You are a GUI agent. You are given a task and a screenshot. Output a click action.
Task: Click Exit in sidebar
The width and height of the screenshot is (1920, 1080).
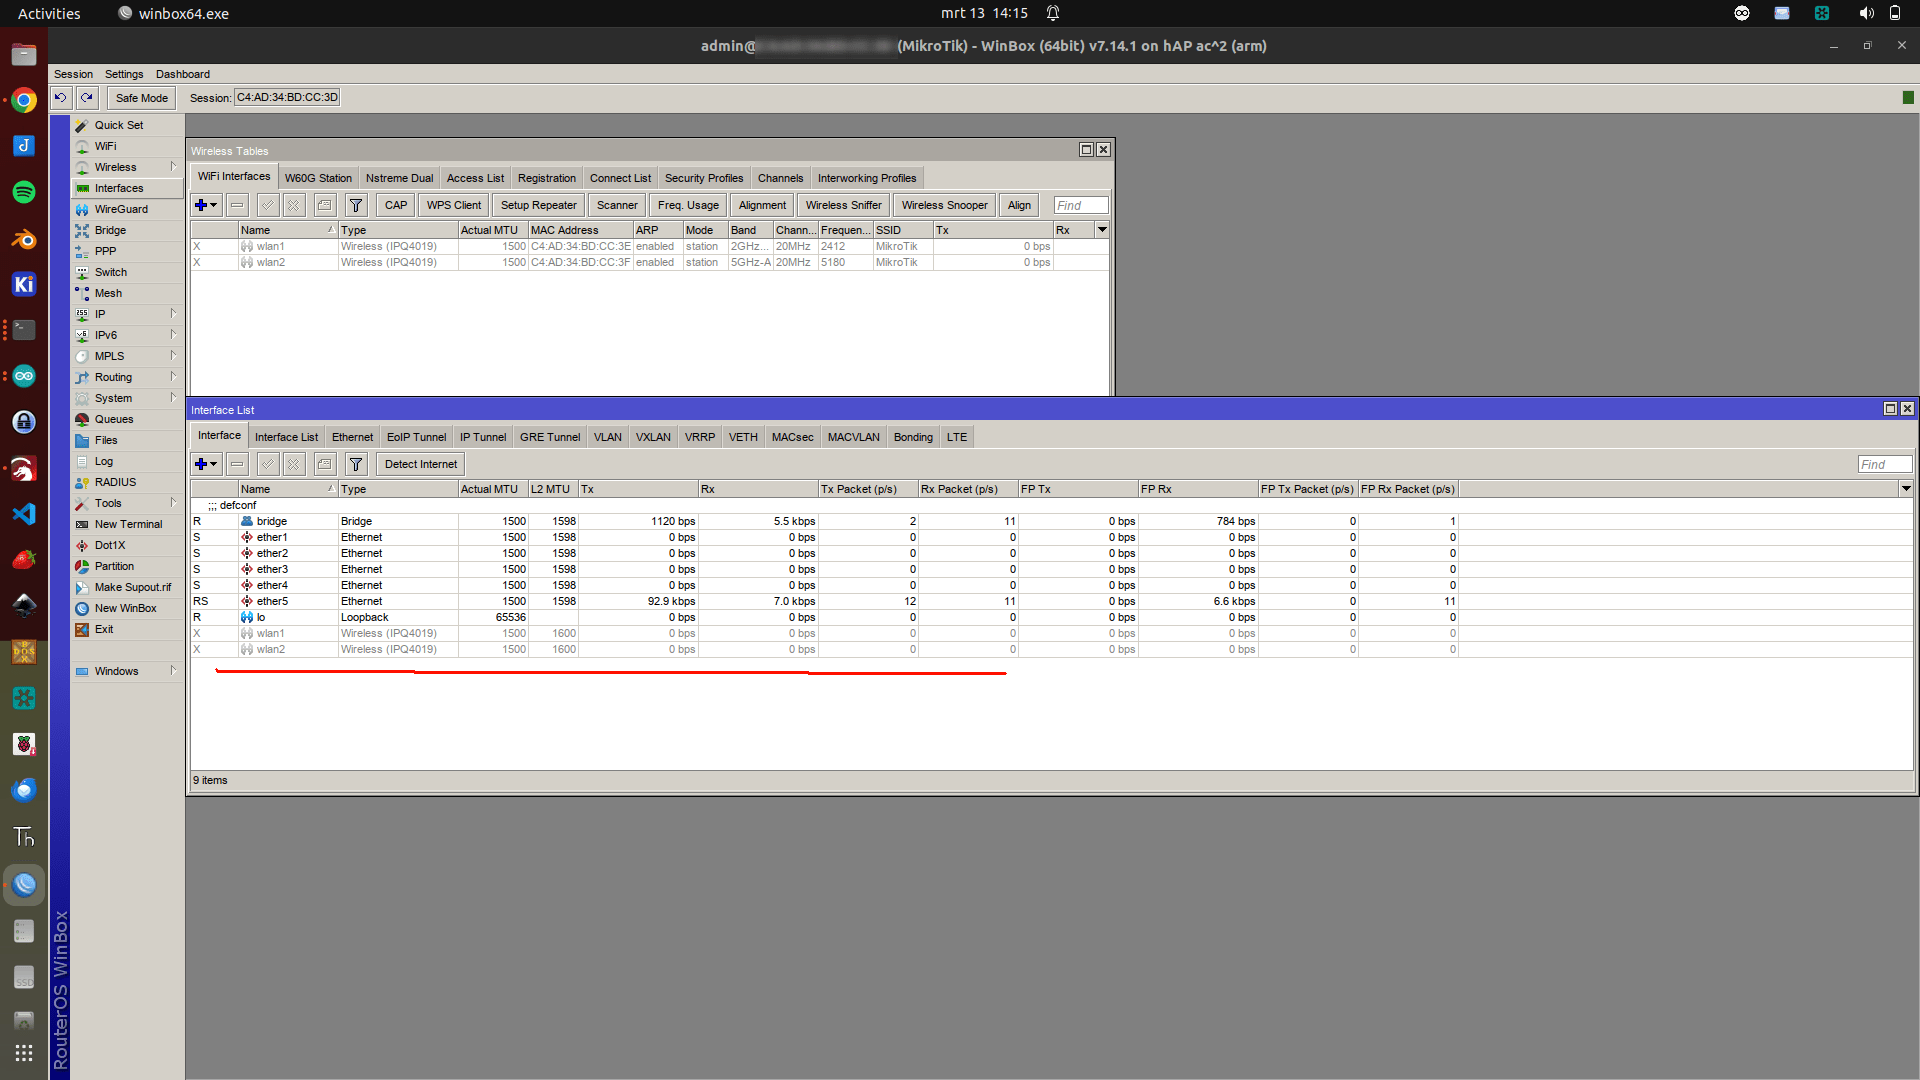127,629
